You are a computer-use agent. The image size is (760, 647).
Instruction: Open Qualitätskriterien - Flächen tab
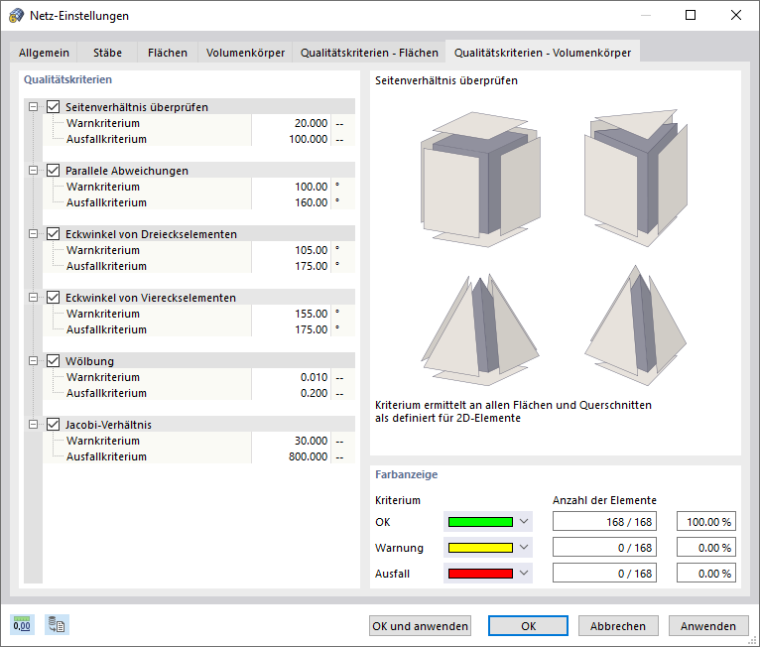[369, 52]
